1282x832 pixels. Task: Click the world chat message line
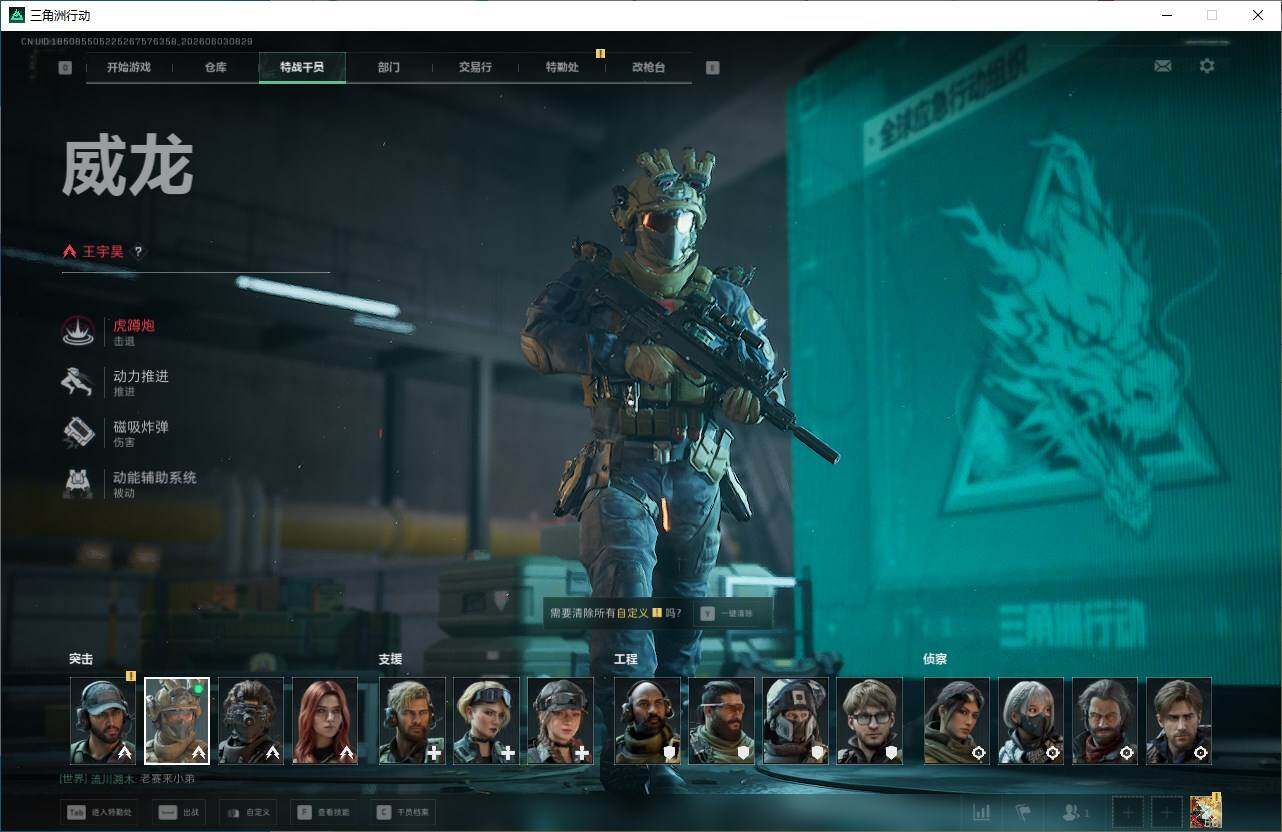pyautogui.click(x=127, y=779)
